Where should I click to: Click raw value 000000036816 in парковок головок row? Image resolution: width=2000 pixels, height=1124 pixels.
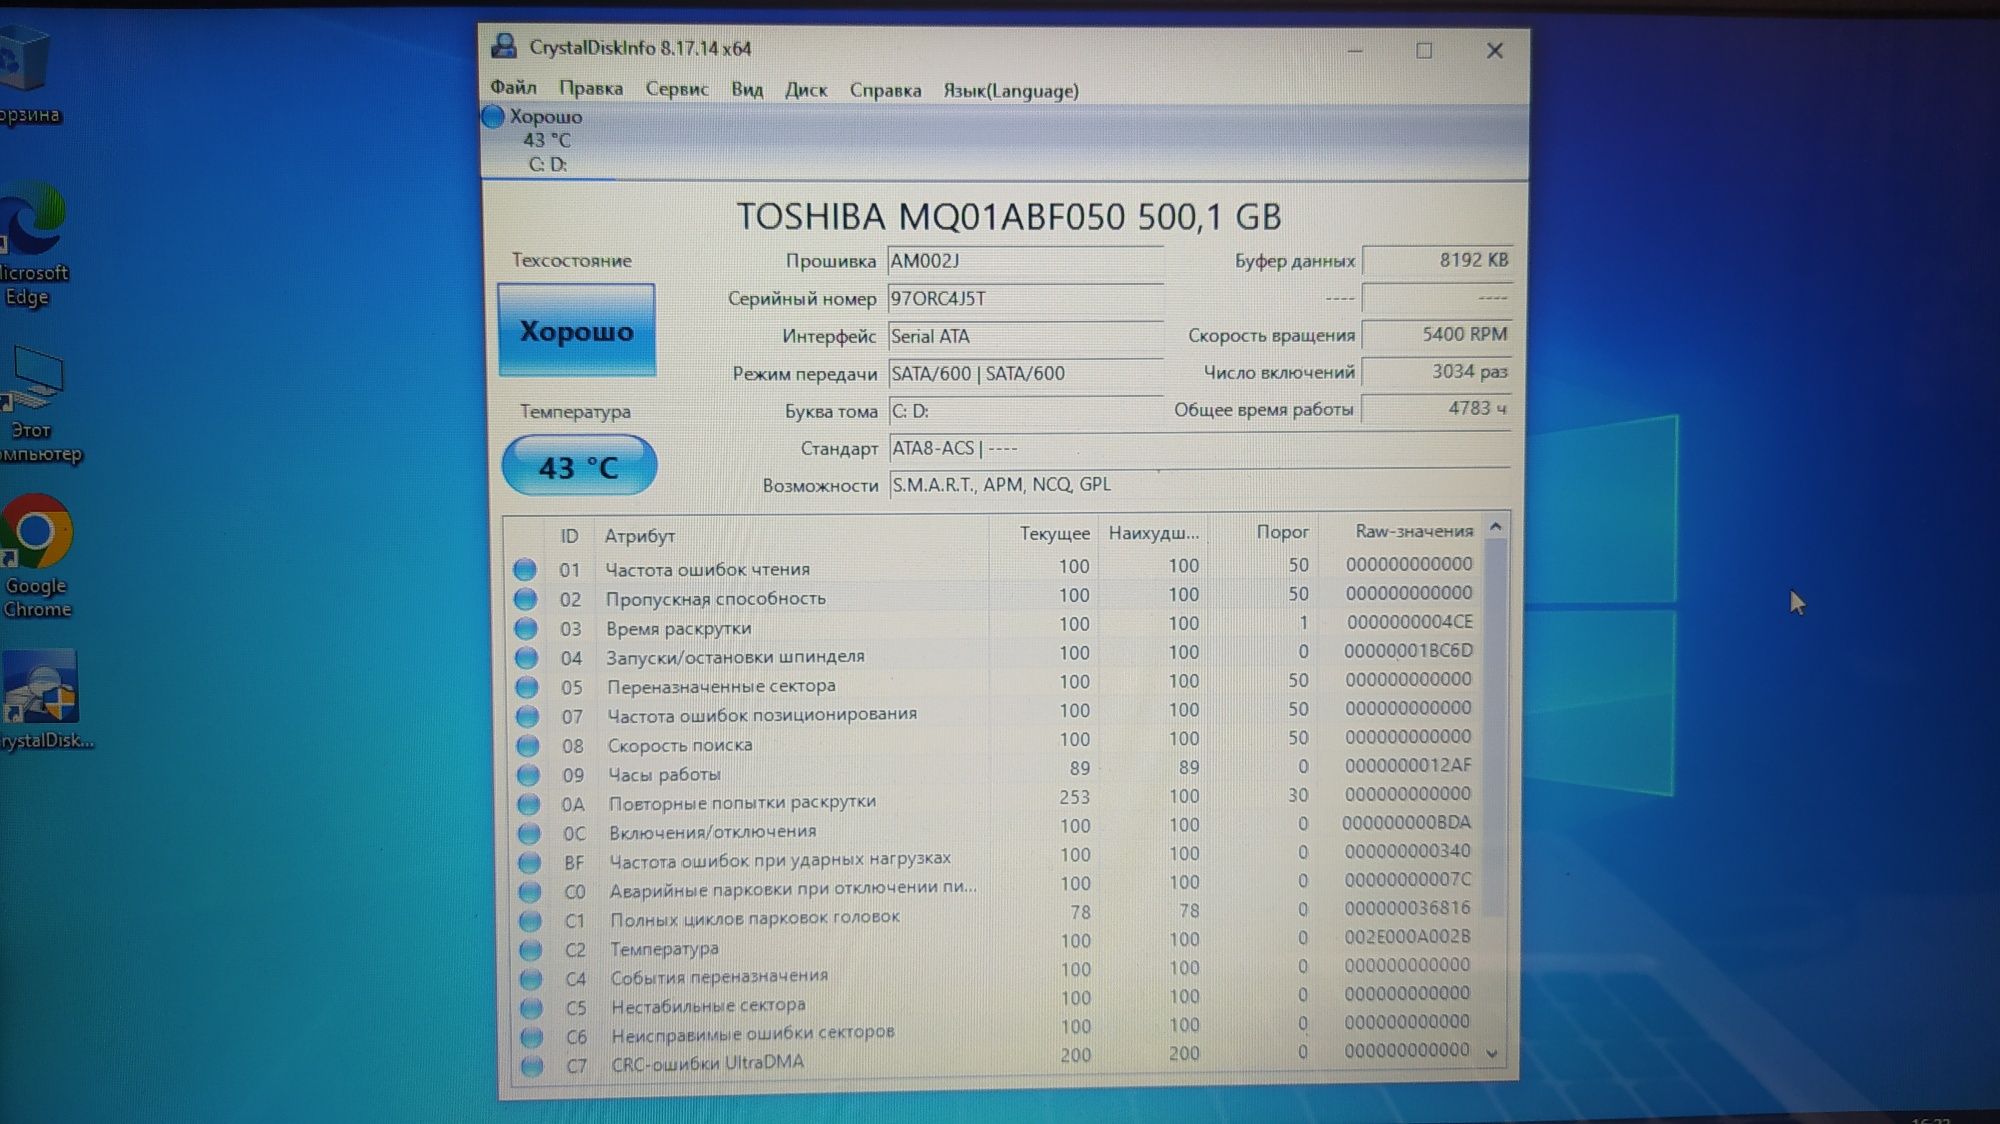[x=1407, y=908]
